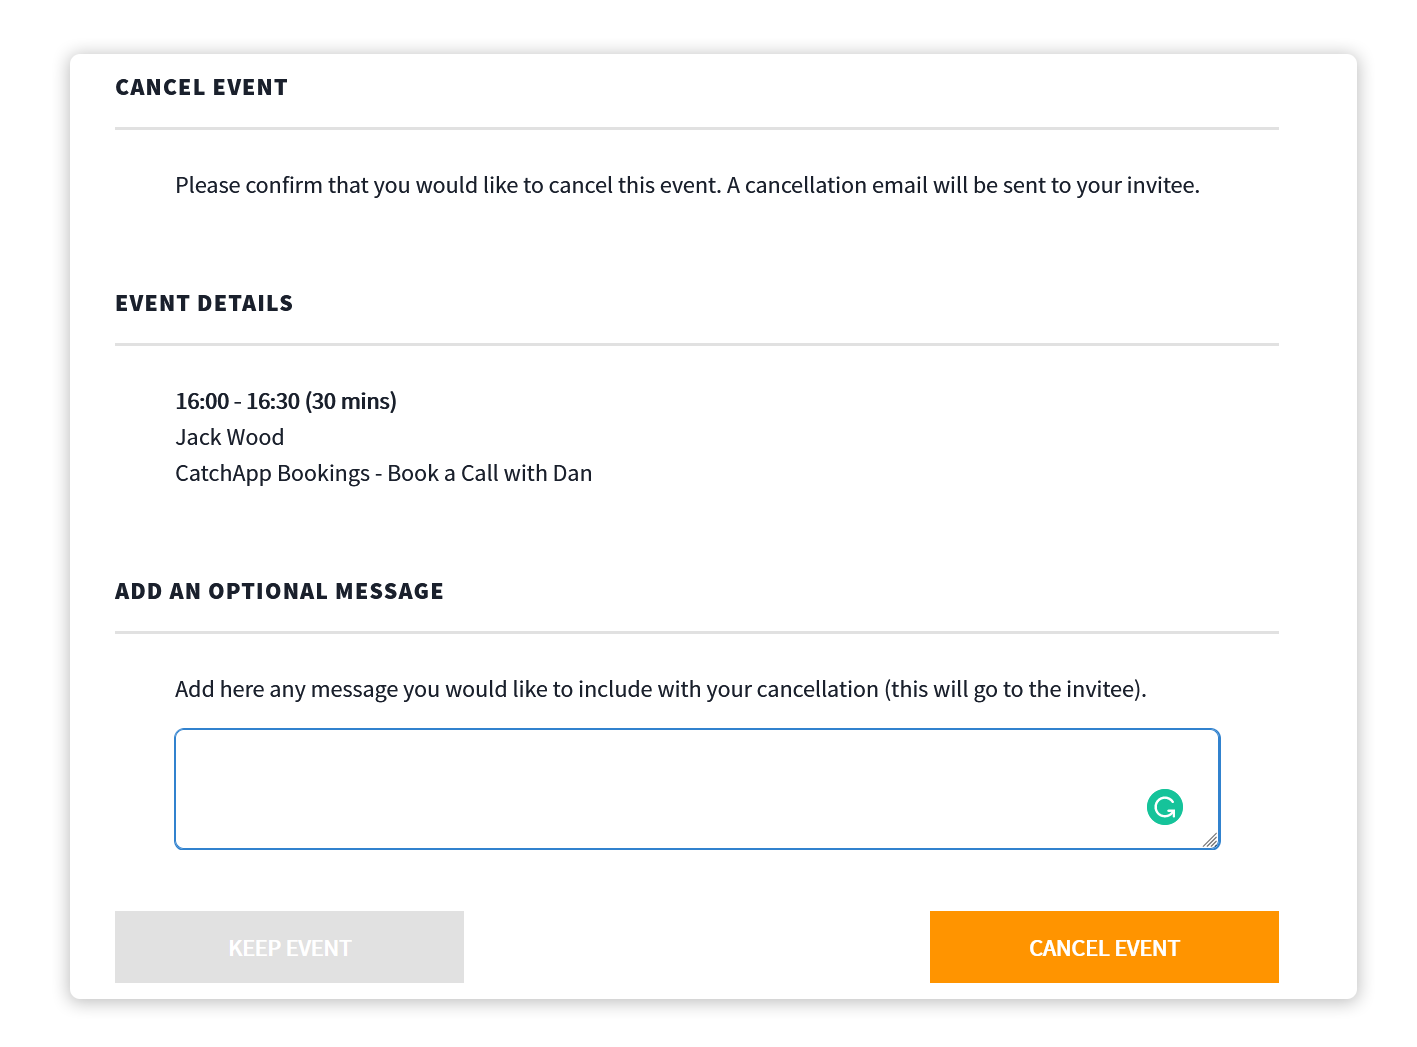
Task: Click the (30 mins) duration text
Action: coord(351,401)
